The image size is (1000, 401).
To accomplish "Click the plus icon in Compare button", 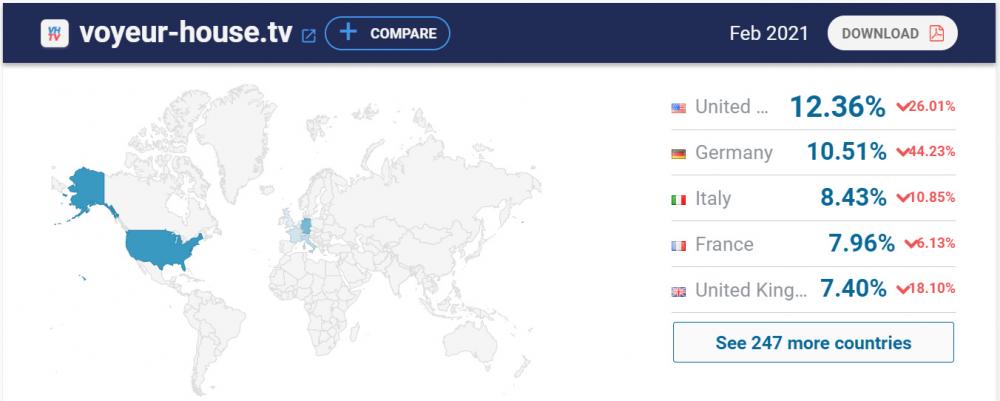I will [x=347, y=33].
